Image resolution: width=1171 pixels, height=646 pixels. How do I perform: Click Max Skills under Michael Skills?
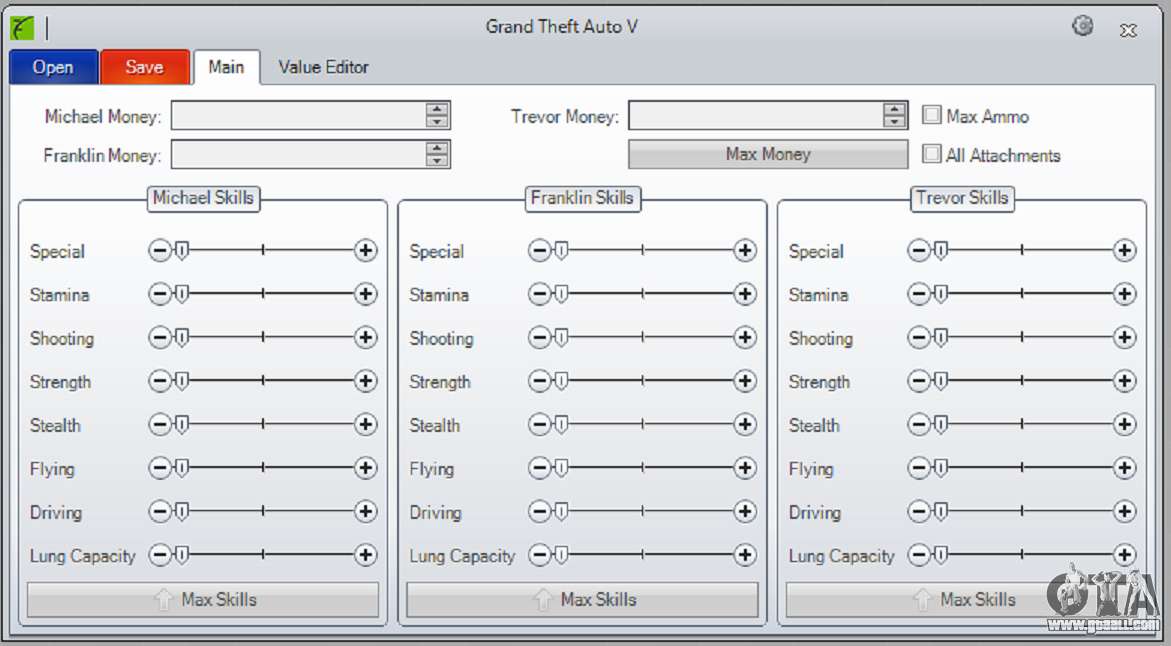203,600
